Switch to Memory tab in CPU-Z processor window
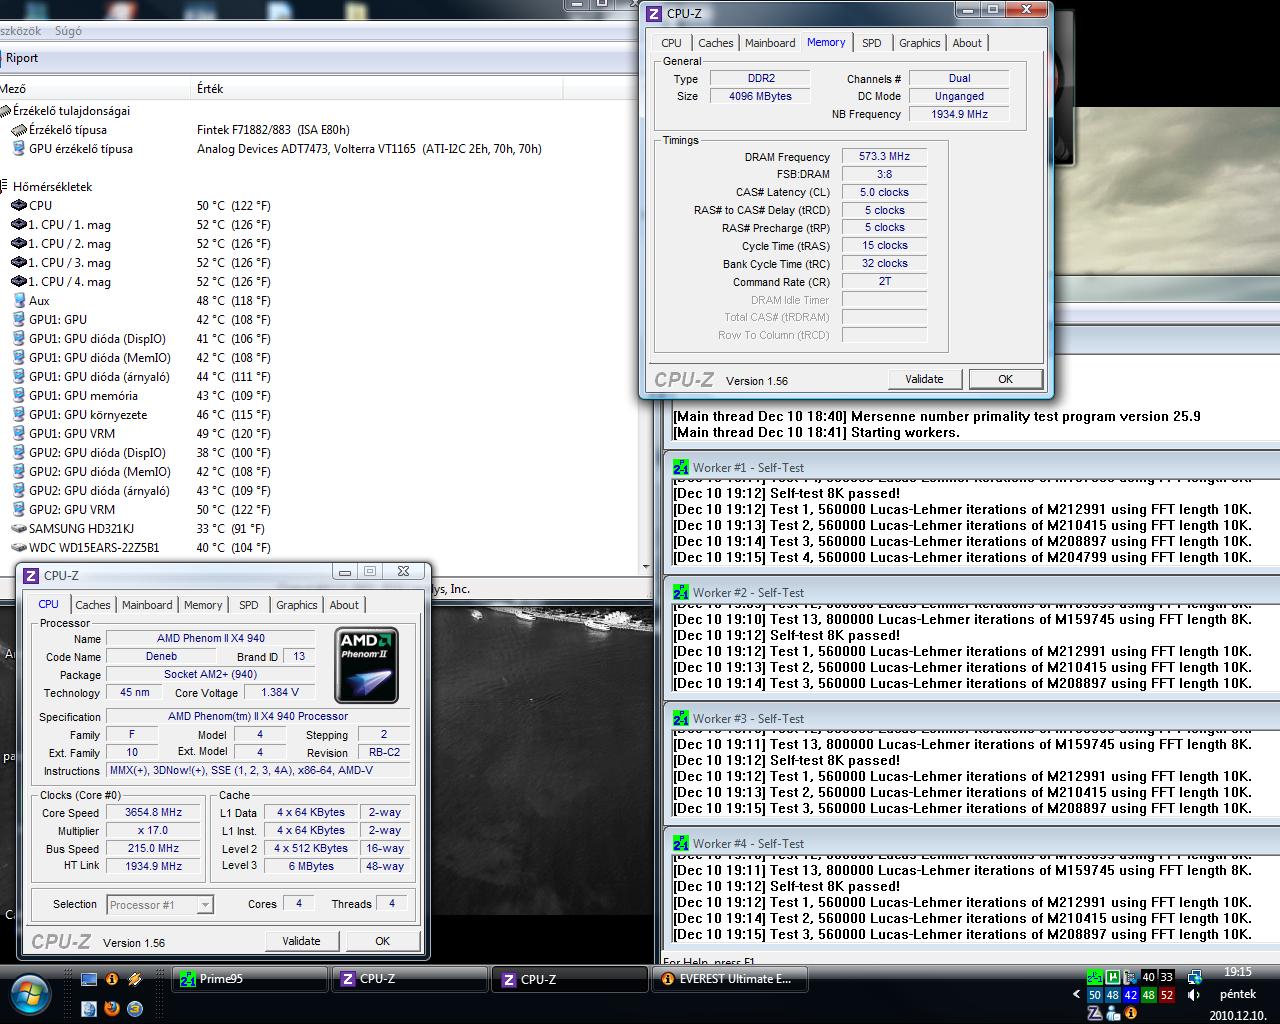Screen dimensions: 1280x1024 pos(203,605)
